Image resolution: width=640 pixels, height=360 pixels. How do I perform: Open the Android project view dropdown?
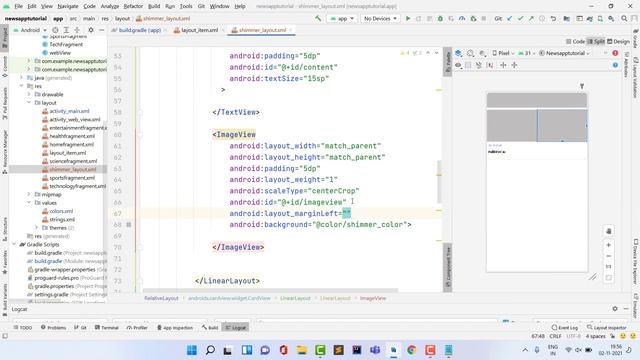pyautogui.click(x=30, y=30)
